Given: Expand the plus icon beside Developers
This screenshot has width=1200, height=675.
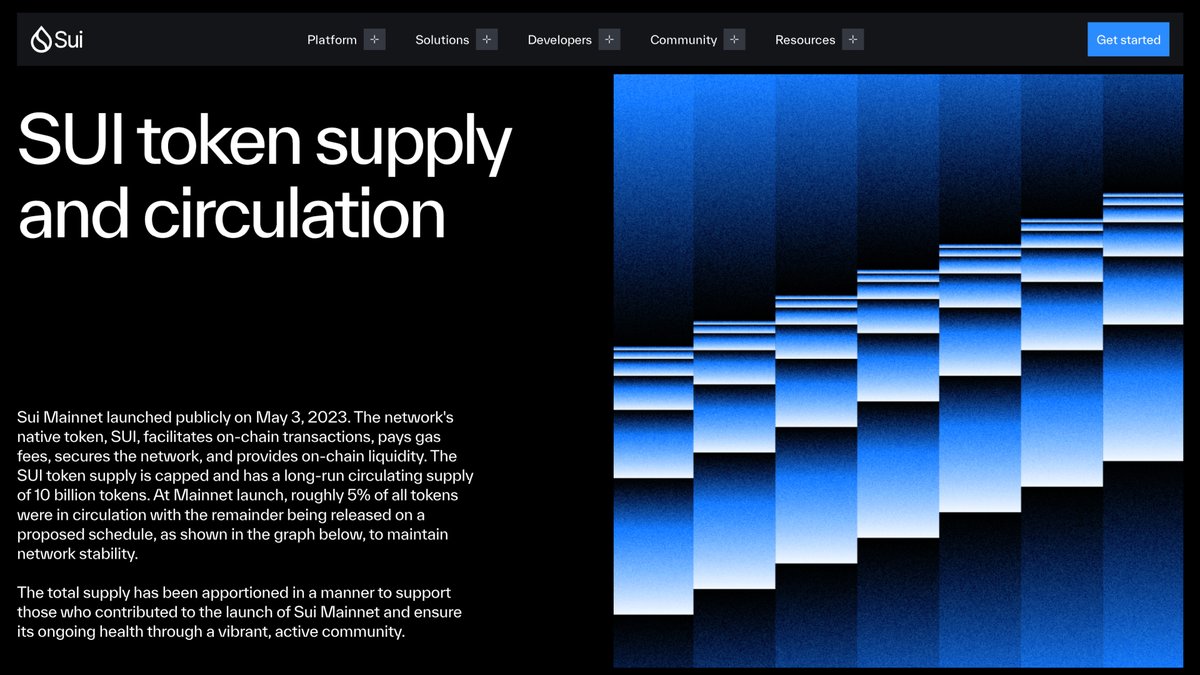Looking at the screenshot, I should click(x=610, y=40).
